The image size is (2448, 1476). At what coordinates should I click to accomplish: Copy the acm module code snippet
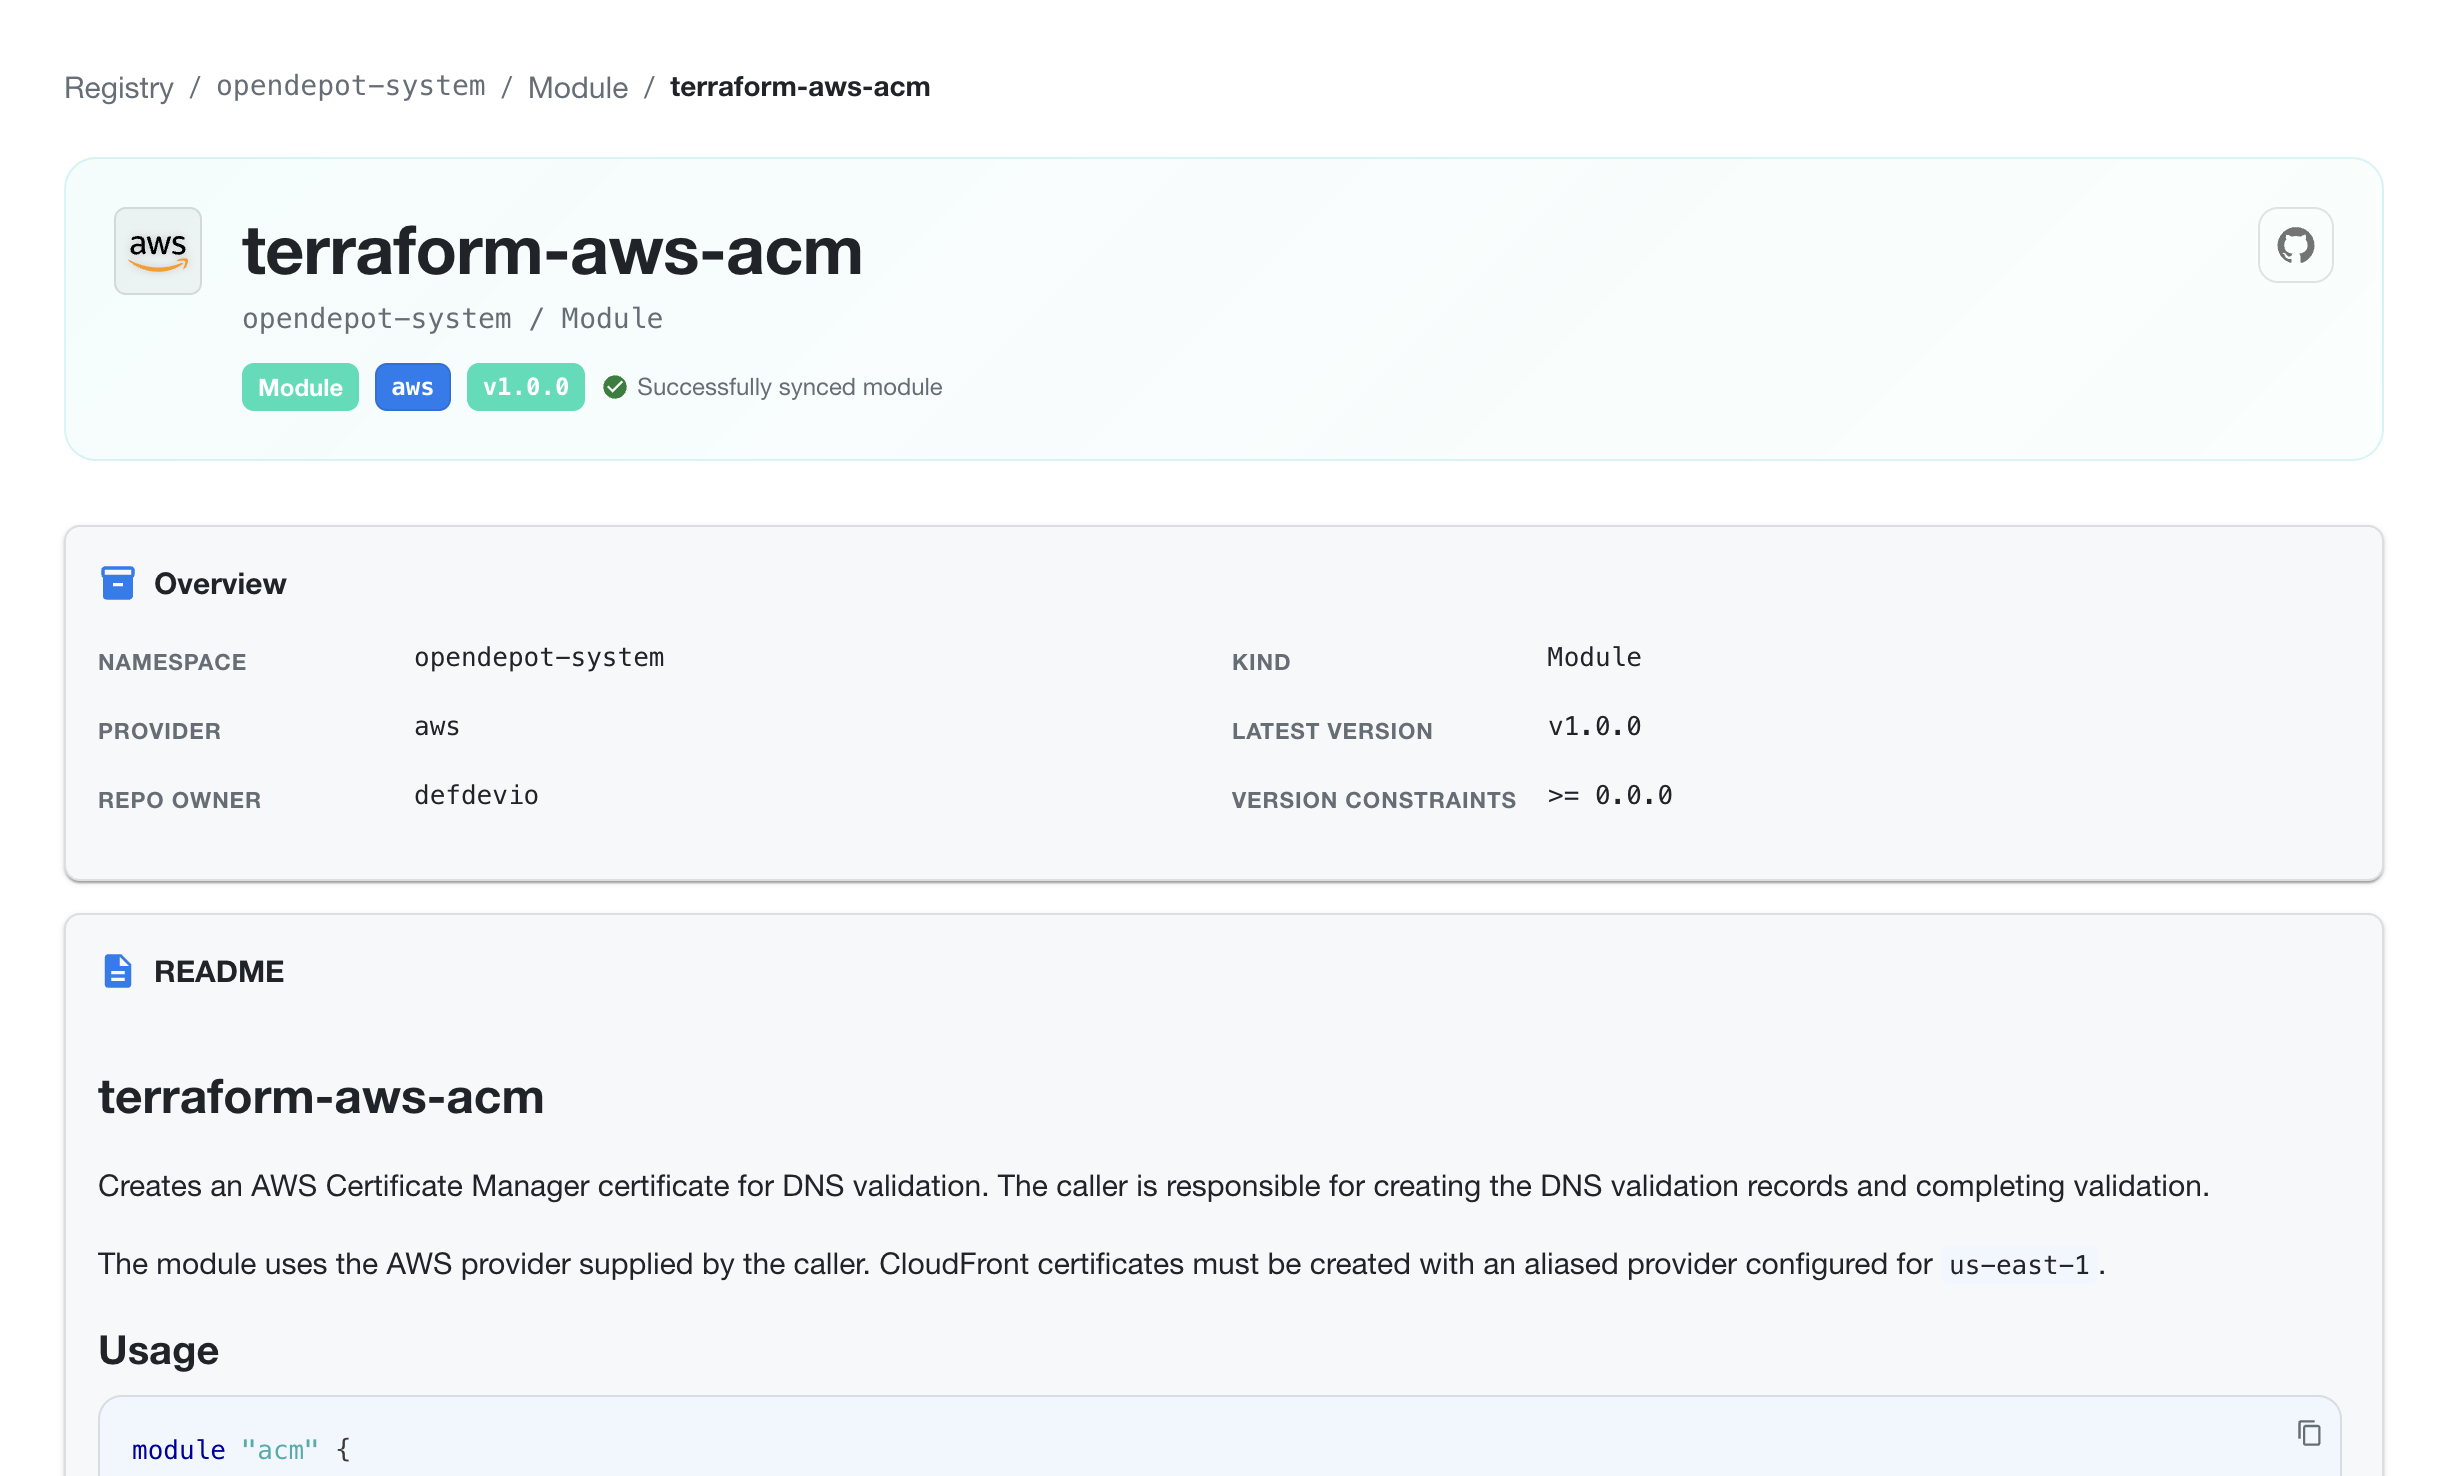click(2309, 1433)
